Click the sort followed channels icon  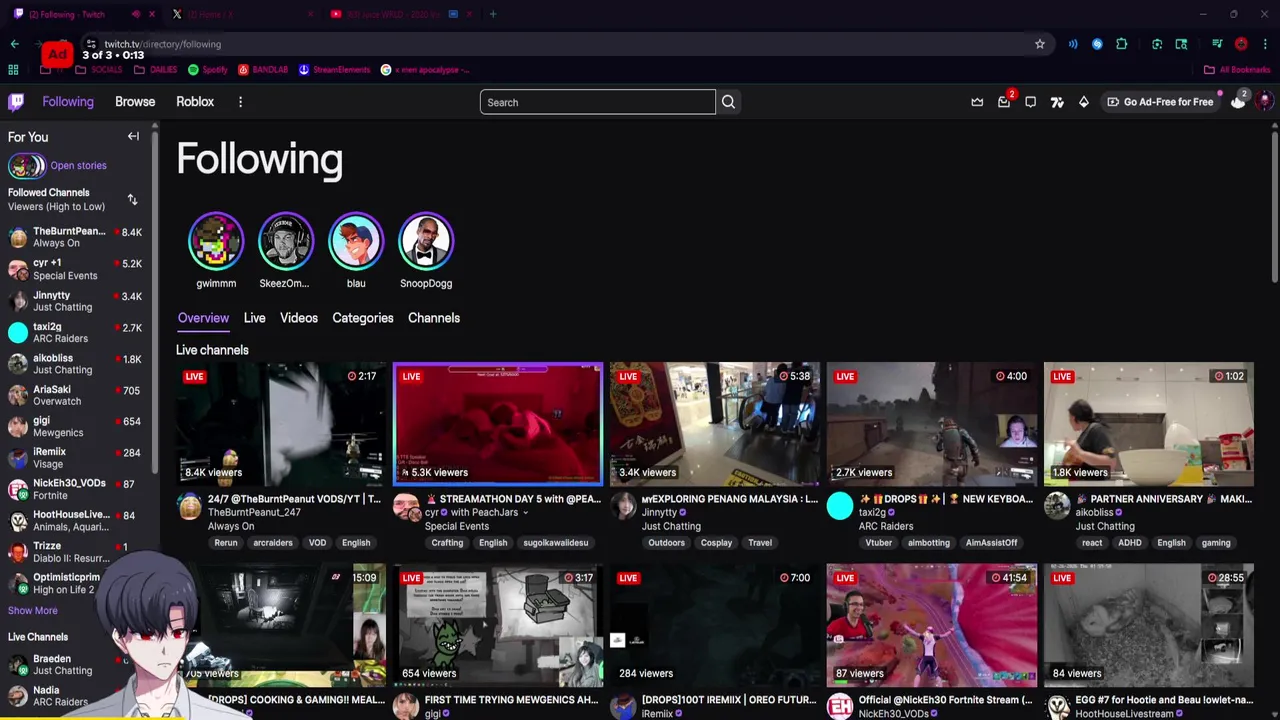point(132,200)
